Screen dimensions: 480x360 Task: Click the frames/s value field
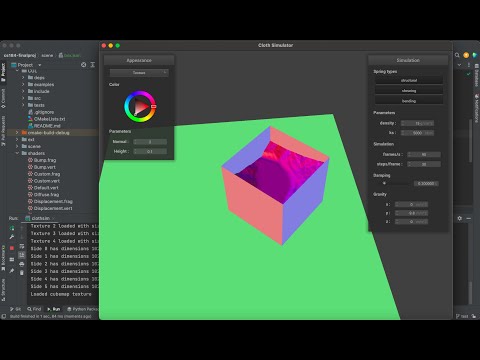[424, 154]
